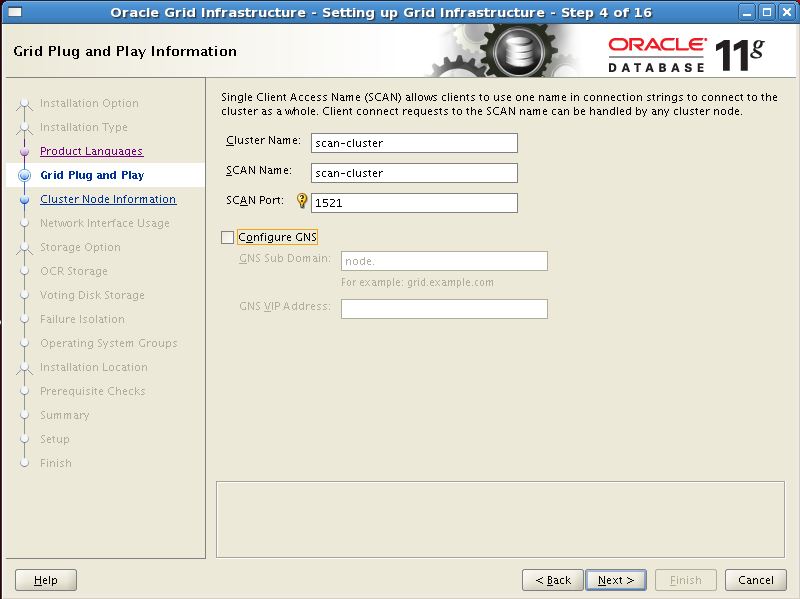Click the 'For example: grid.example.com' hint text
This screenshot has height=599, width=800.
[417, 282]
